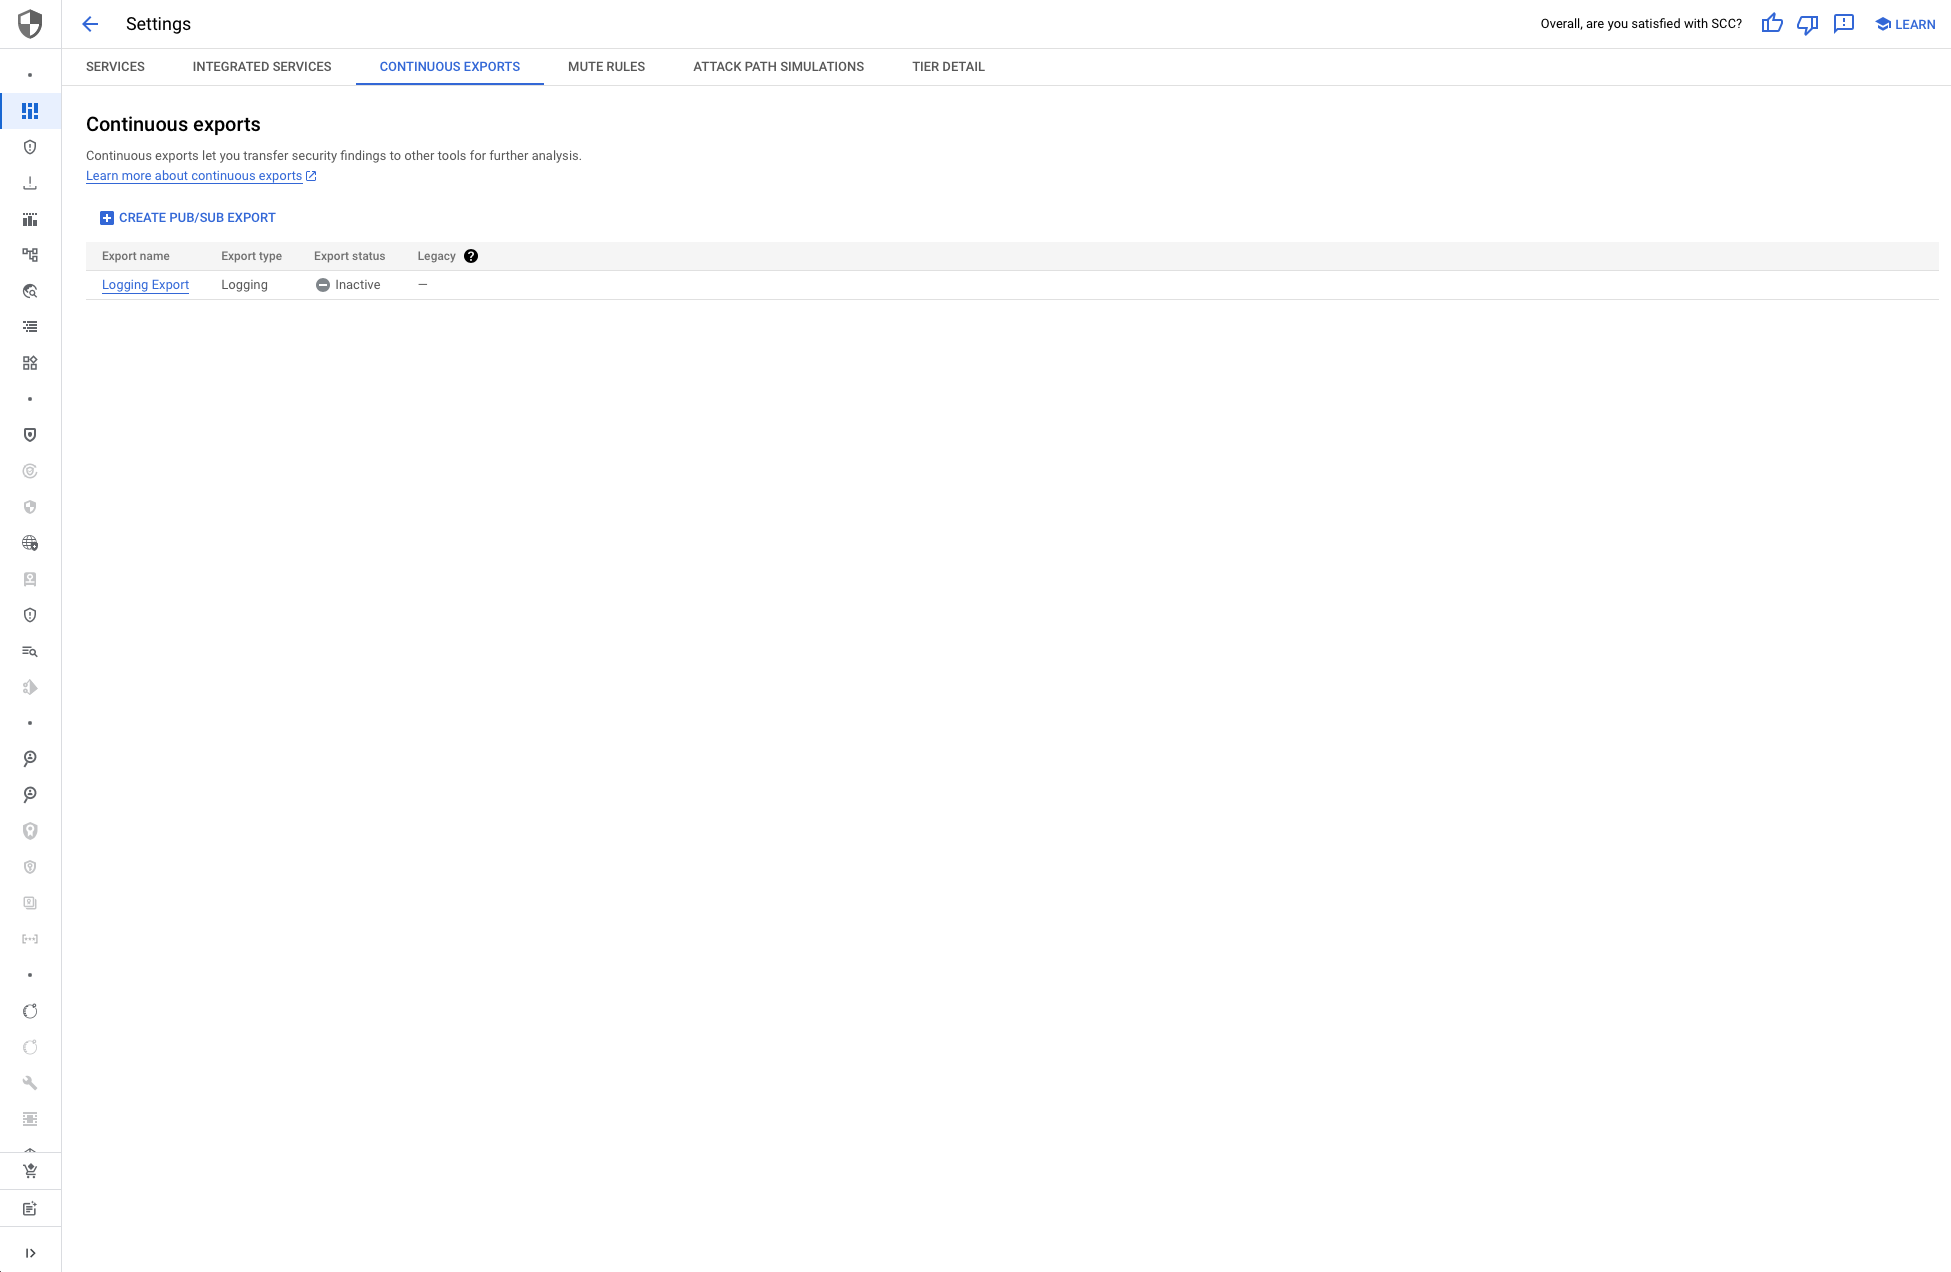The width and height of the screenshot is (1951, 1272).
Task: Click the Legacy info tooltip icon
Action: (471, 256)
